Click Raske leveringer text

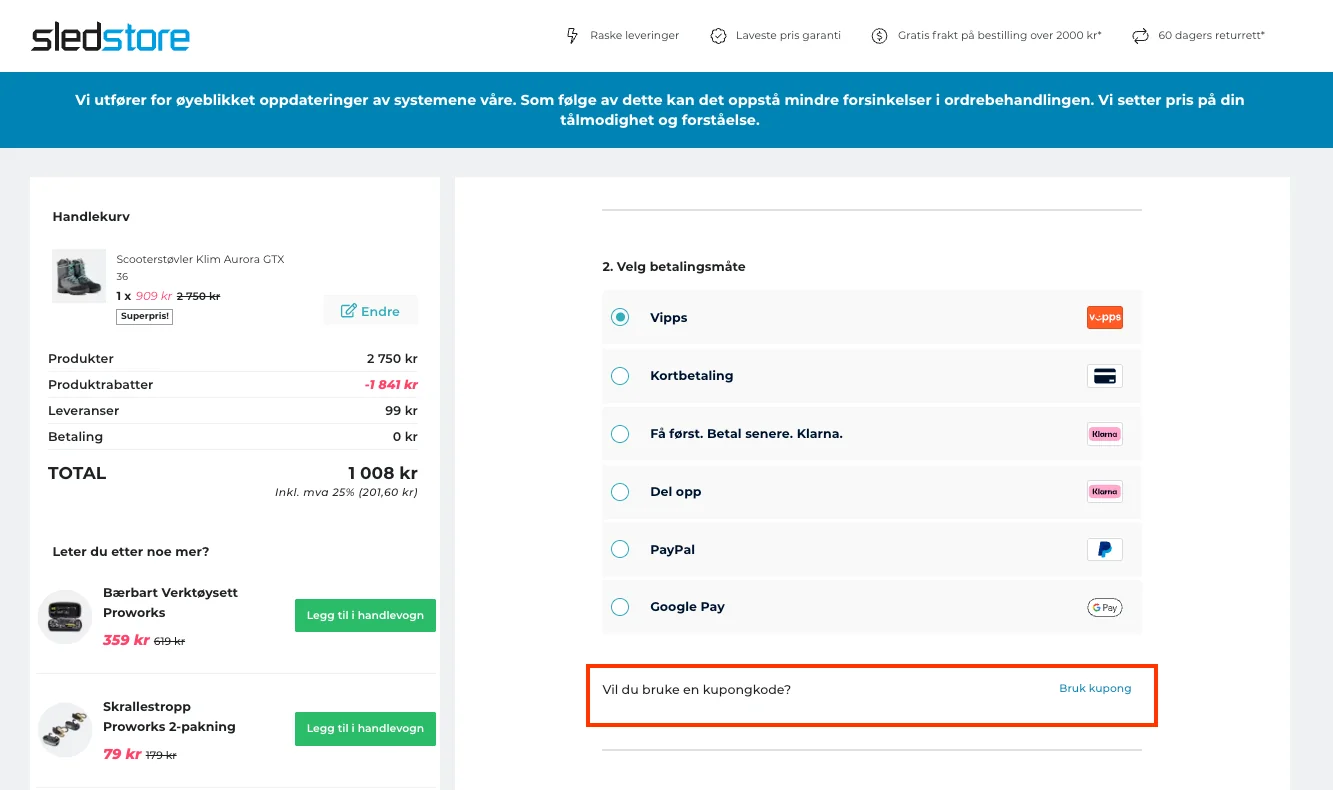pyautogui.click(x=634, y=36)
